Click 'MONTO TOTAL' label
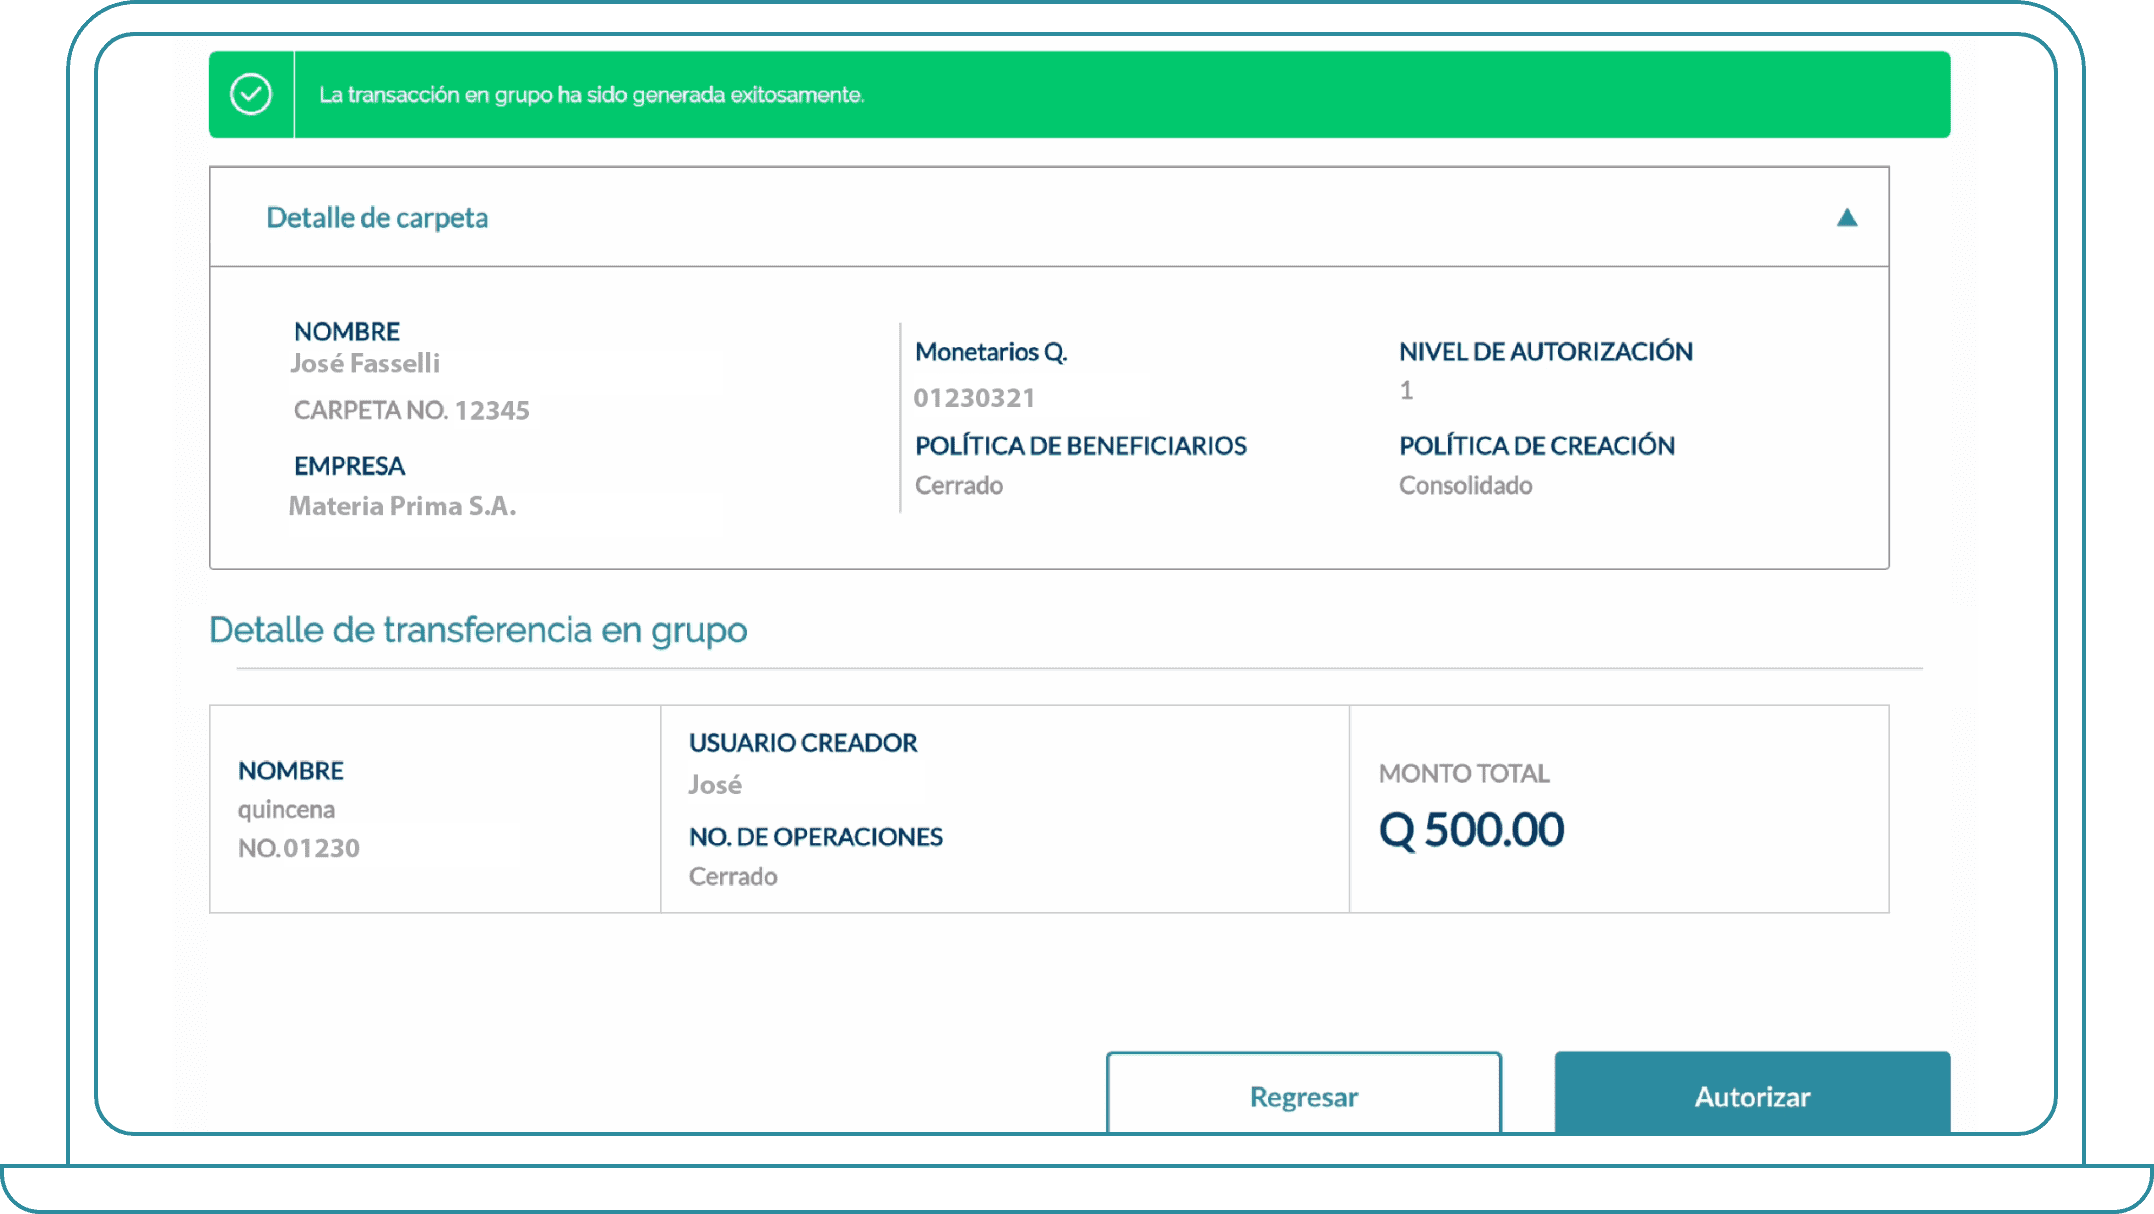The width and height of the screenshot is (2154, 1214). pyautogui.click(x=1464, y=773)
